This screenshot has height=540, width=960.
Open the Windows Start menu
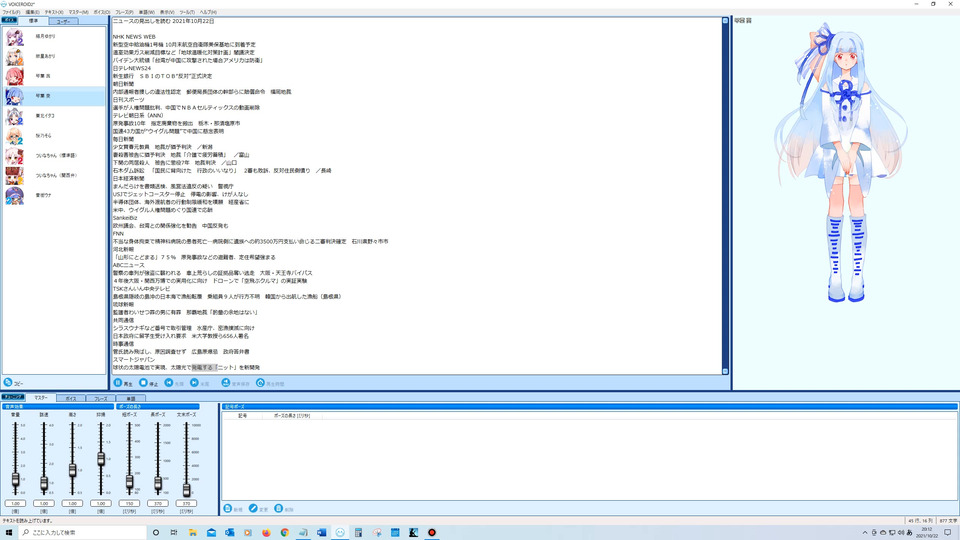[x=9, y=533]
